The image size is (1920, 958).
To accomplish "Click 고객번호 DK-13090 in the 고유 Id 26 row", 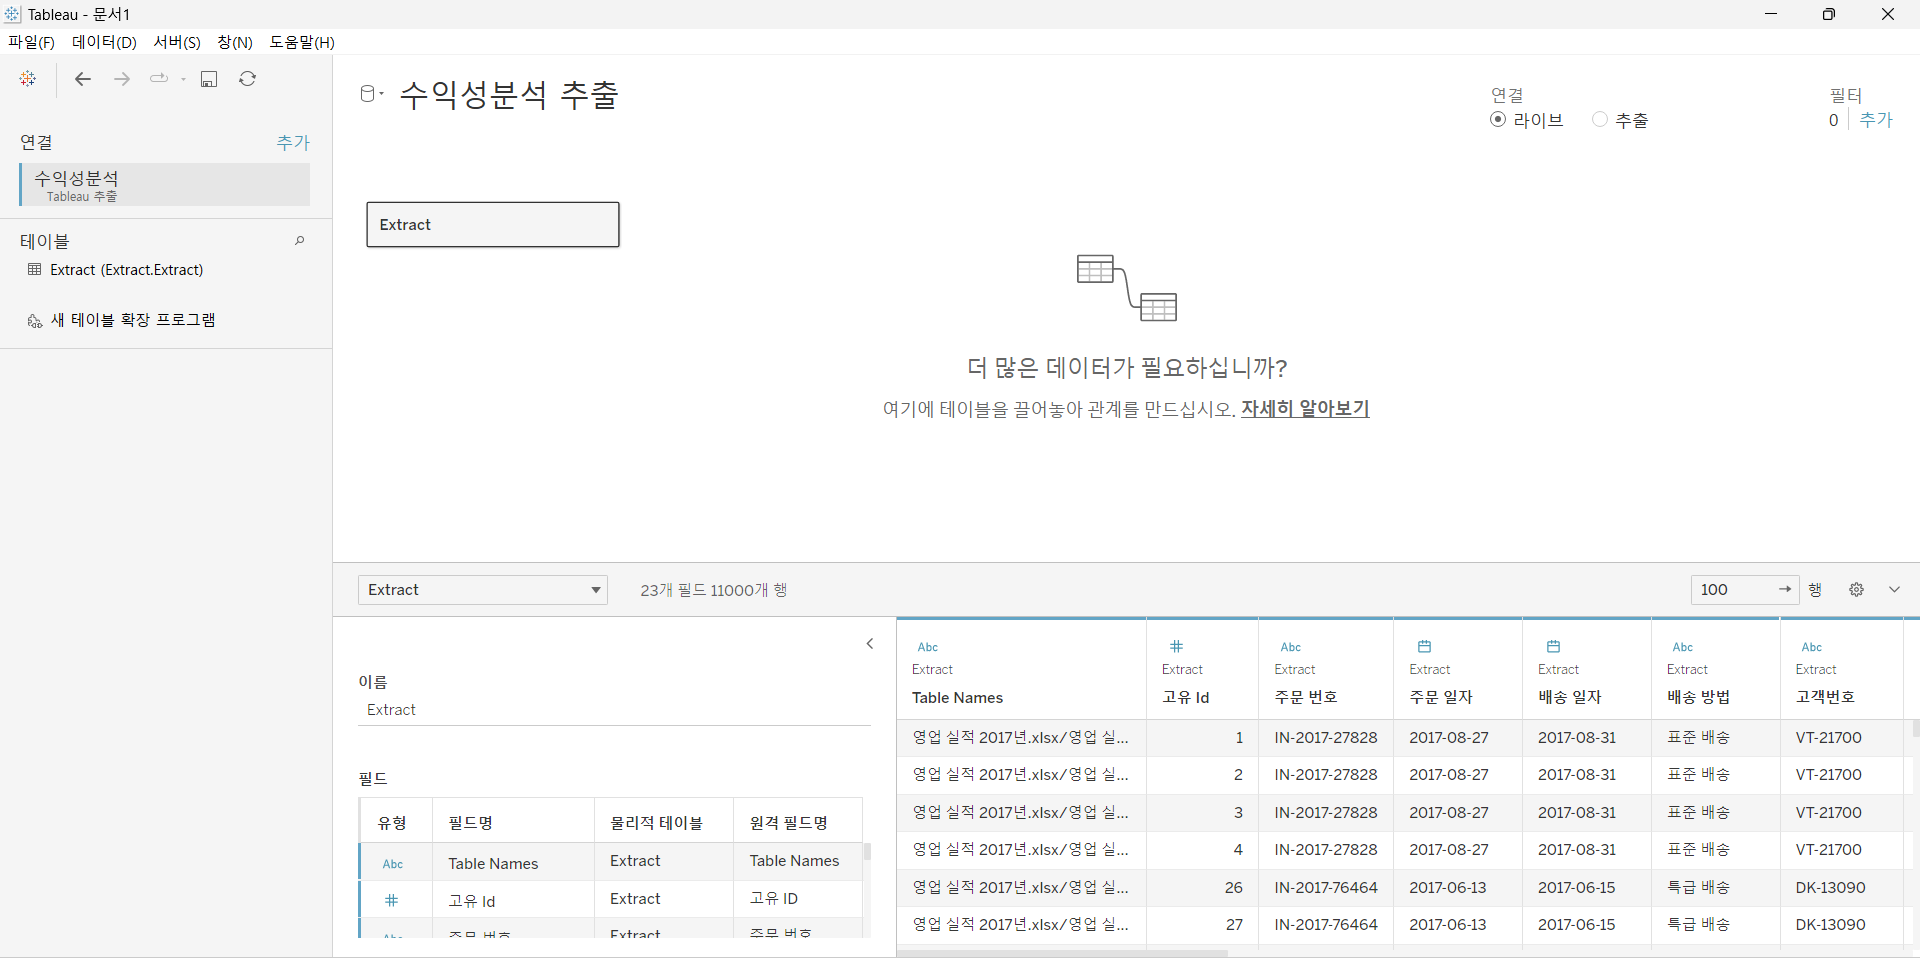I will [1841, 888].
